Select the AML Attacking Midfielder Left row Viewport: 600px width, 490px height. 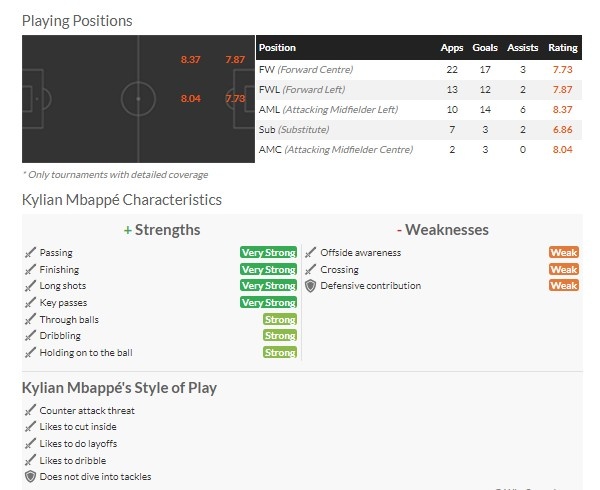[x=419, y=110]
